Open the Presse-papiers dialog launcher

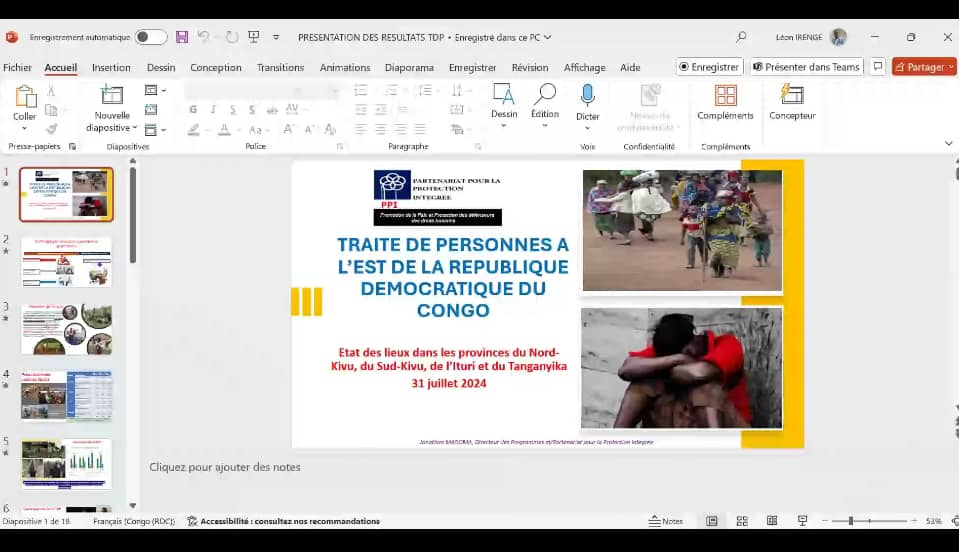coord(72,147)
